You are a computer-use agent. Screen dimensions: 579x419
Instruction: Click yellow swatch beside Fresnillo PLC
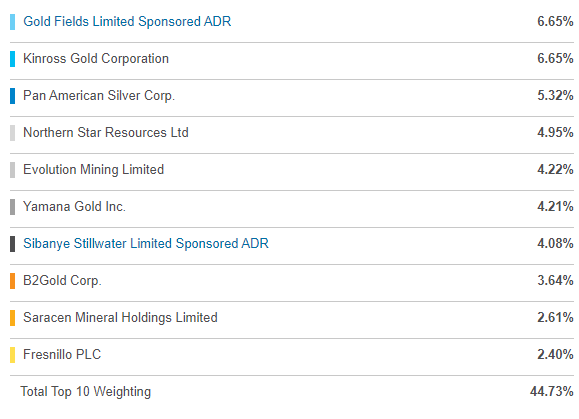[x=13, y=355]
